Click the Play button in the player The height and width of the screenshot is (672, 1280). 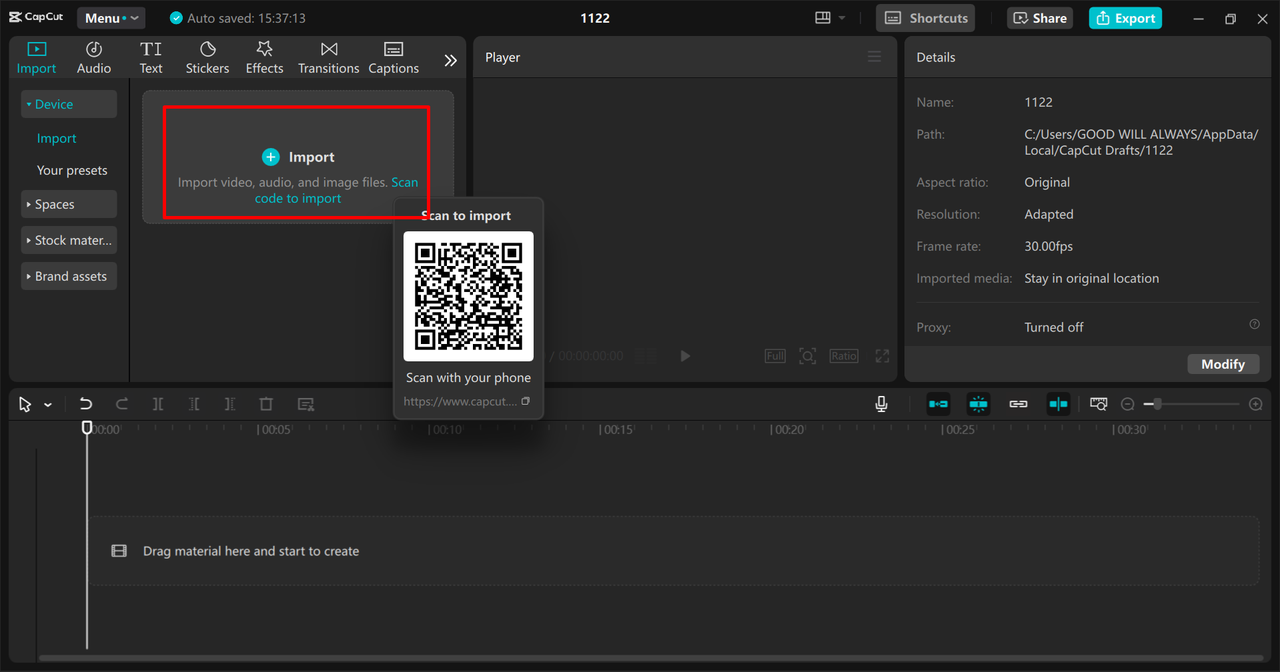[x=685, y=356]
